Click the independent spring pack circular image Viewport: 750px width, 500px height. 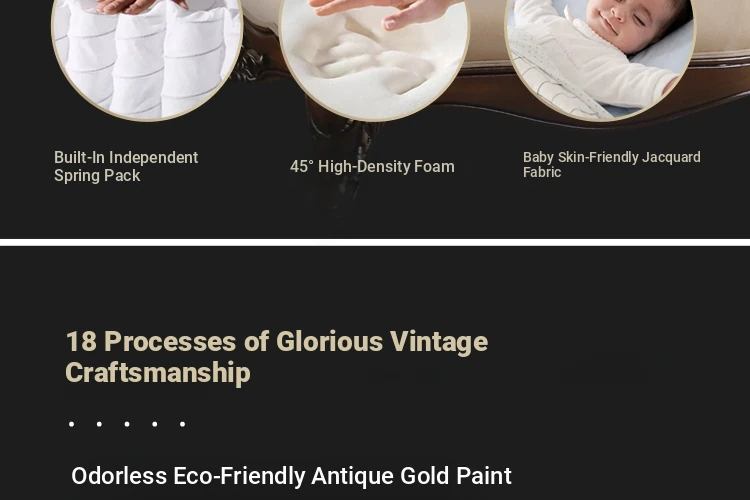pyautogui.click(x=147, y=59)
